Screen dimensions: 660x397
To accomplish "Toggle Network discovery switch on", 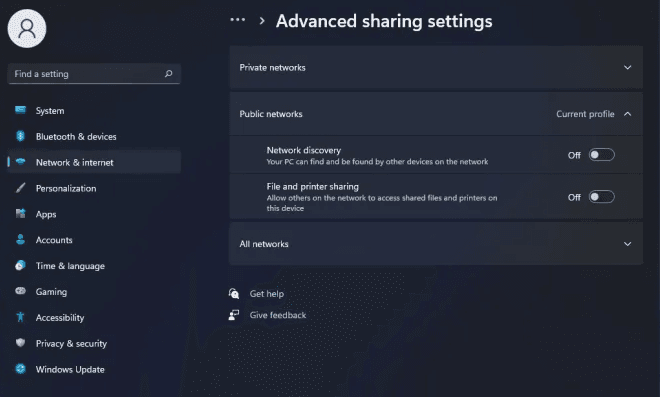I will (x=601, y=155).
